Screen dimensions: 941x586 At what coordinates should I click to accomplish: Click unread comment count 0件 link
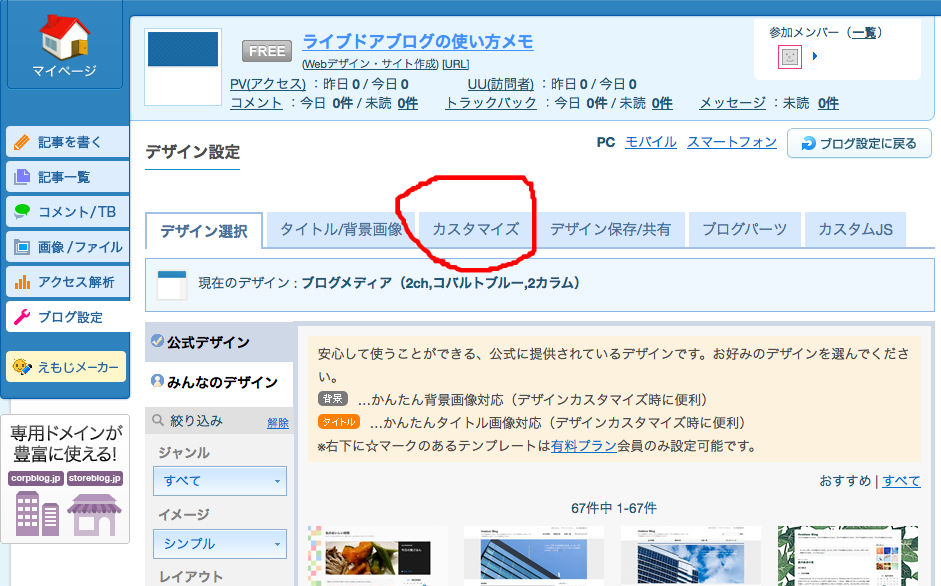(x=407, y=103)
